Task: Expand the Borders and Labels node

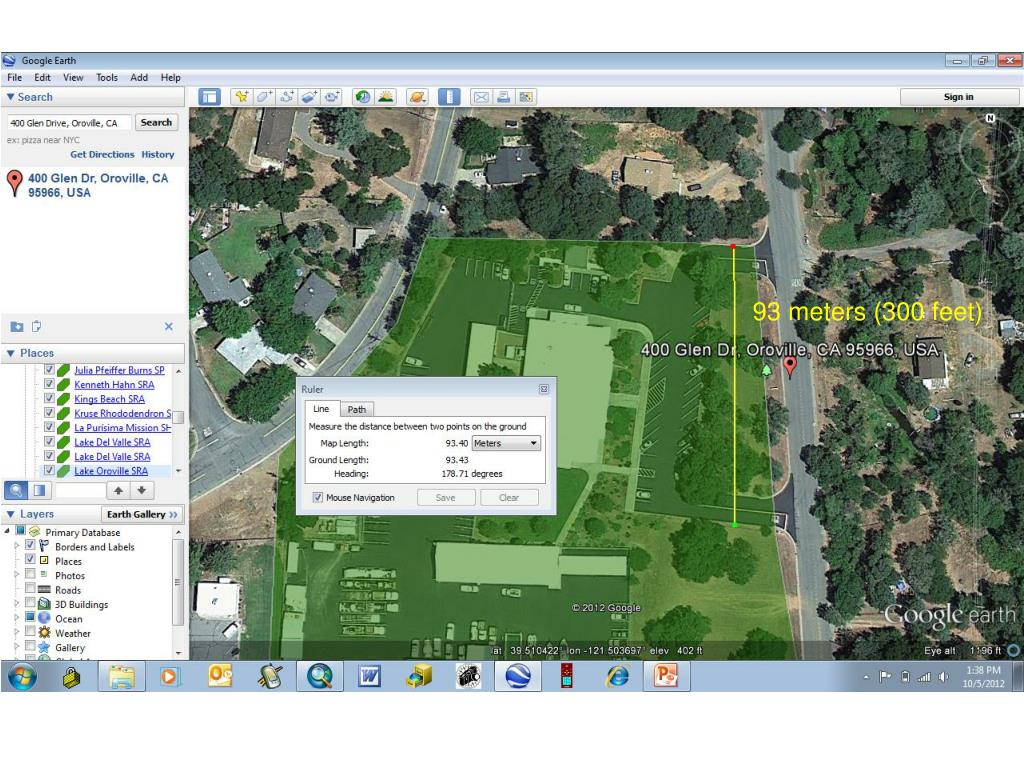Action: (x=17, y=546)
